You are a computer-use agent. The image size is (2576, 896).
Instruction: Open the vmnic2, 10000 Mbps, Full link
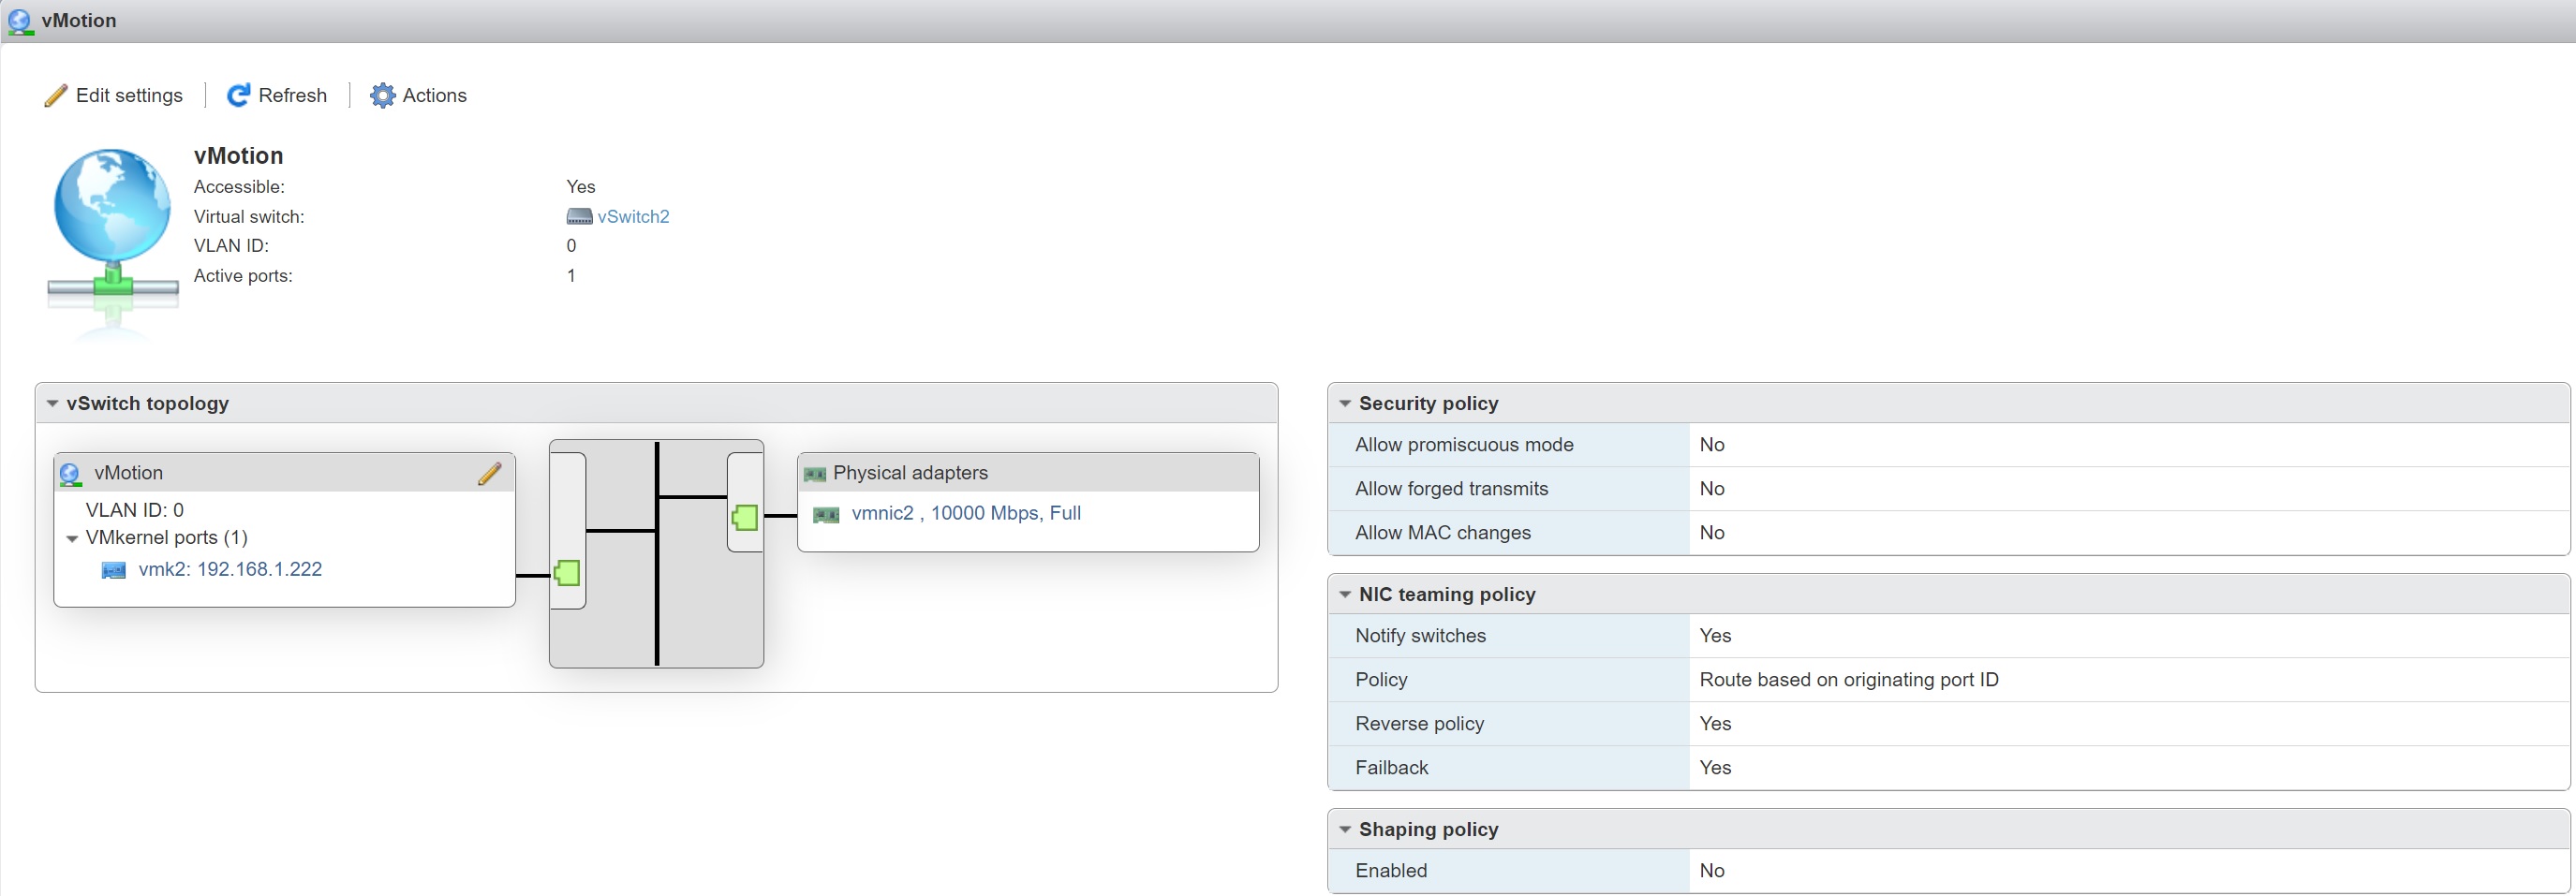pos(966,514)
